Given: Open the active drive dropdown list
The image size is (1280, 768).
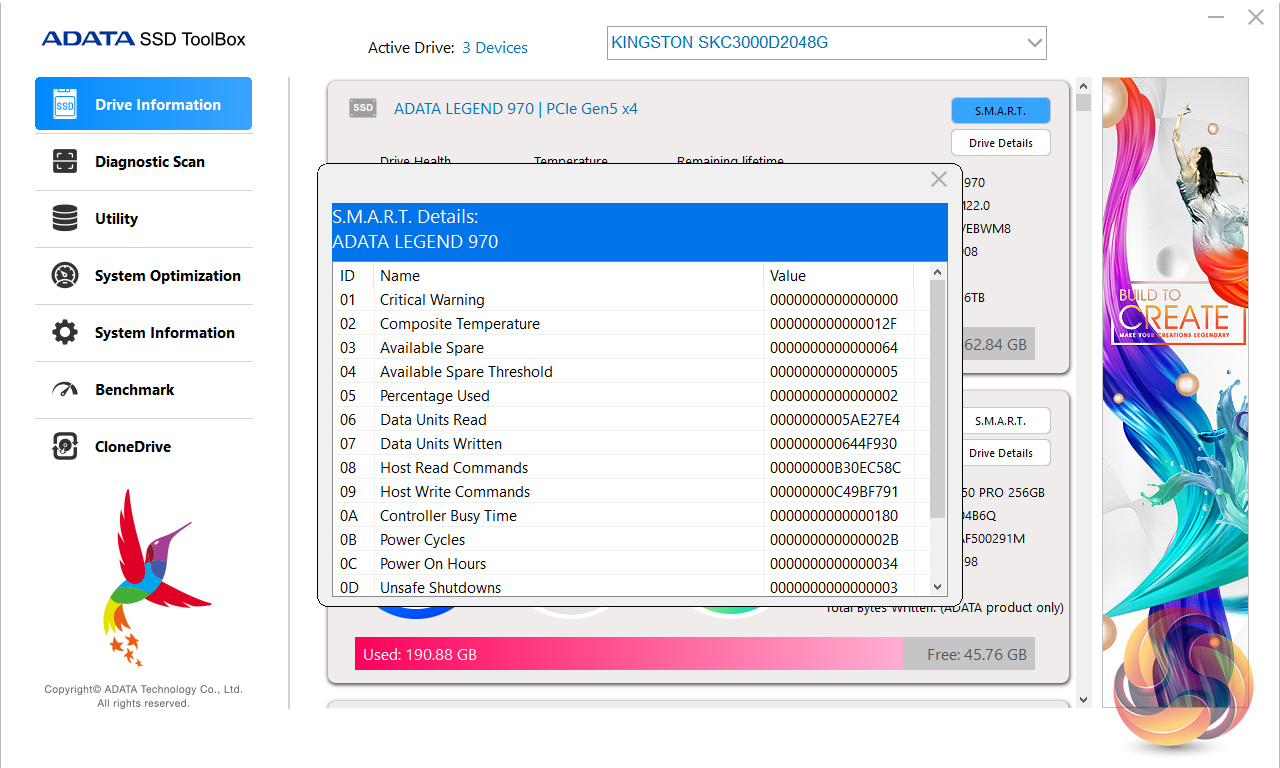Looking at the screenshot, I should click(x=1034, y=43).
